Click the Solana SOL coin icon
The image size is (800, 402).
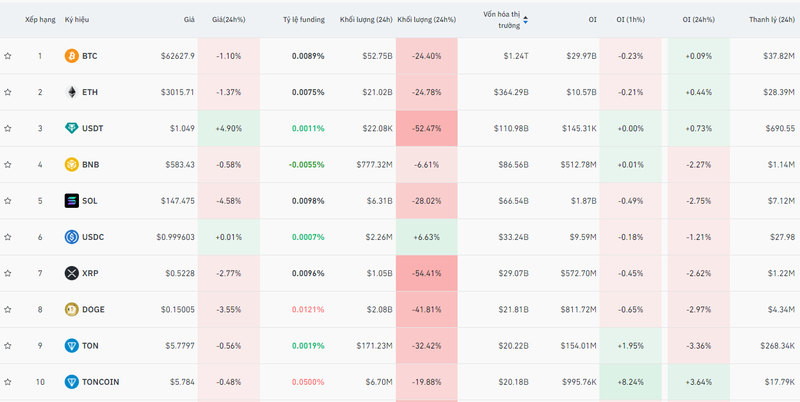pos(72,201)
